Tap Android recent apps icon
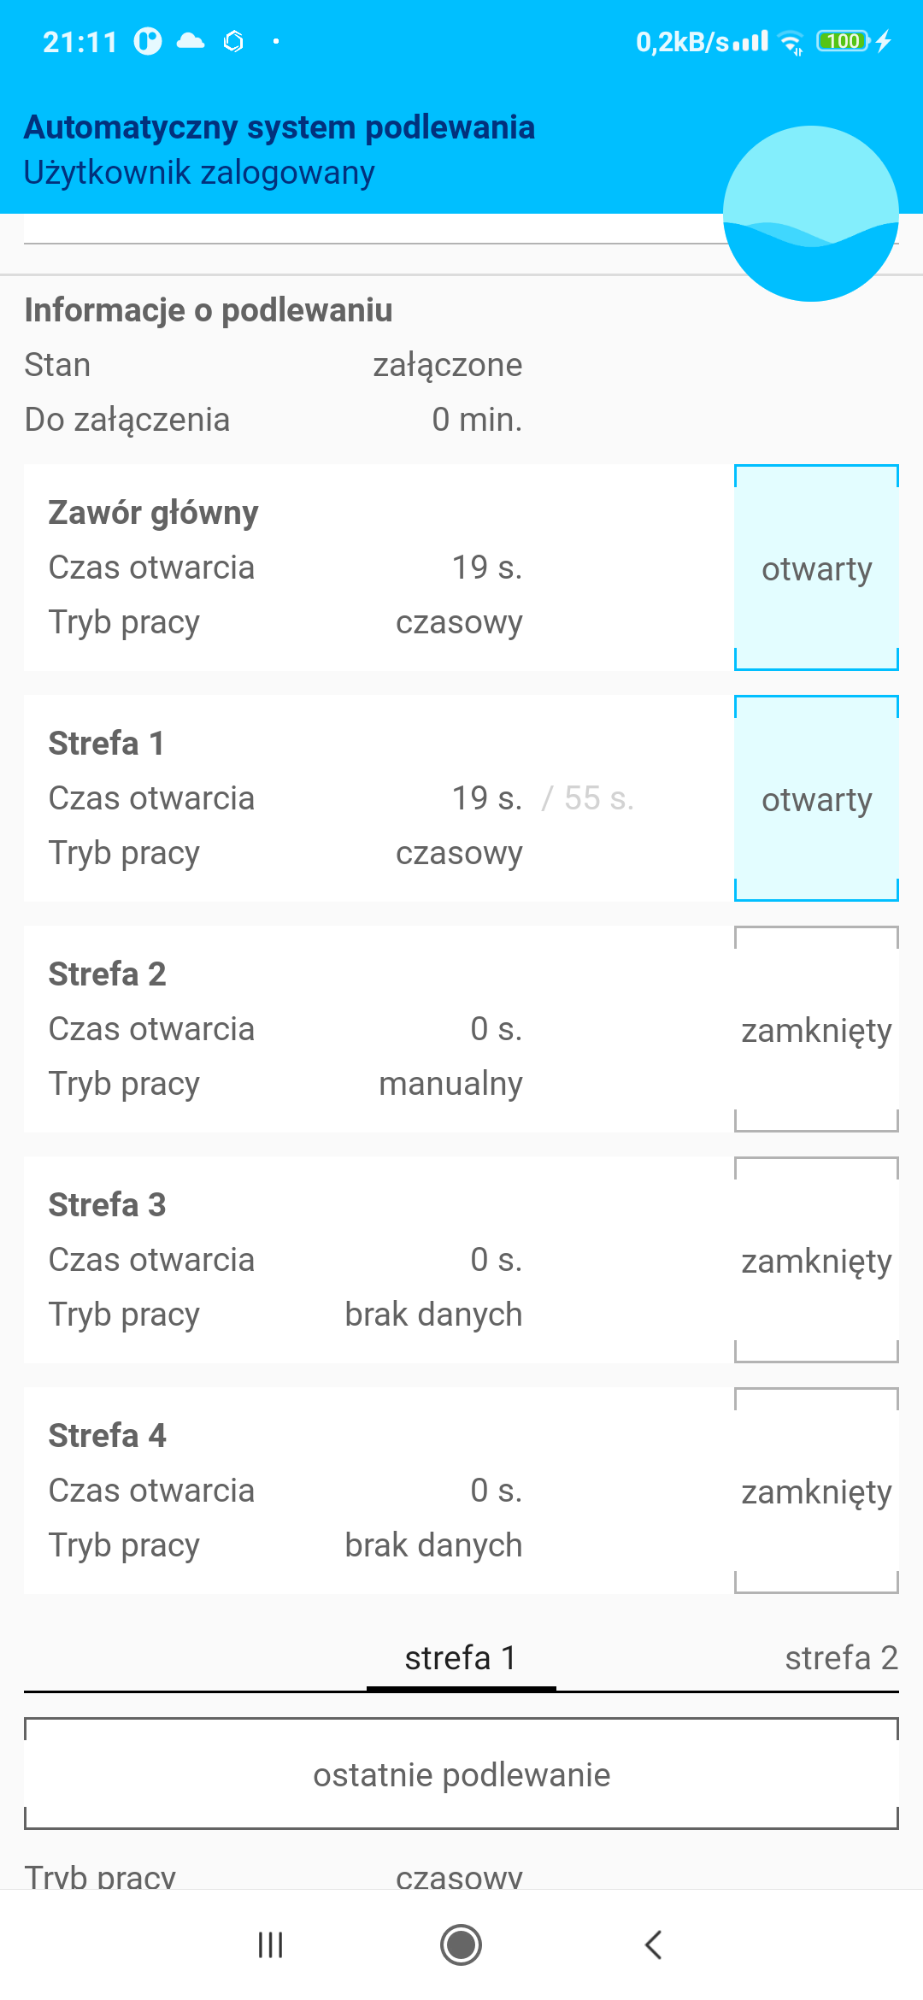This screenshot has height=2000, width=923. (x=270, y=1945)
